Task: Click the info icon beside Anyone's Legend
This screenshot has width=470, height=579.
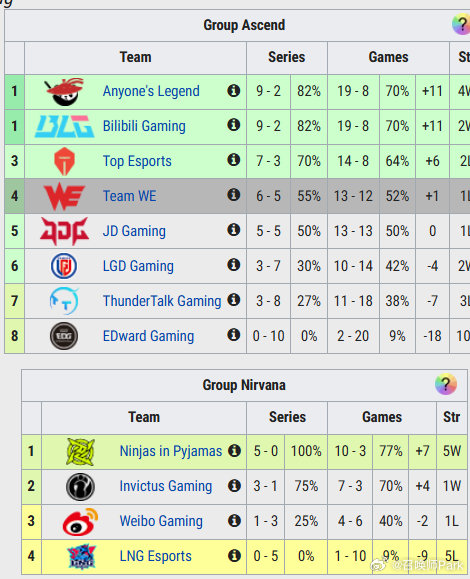Action: pos(233,90)
